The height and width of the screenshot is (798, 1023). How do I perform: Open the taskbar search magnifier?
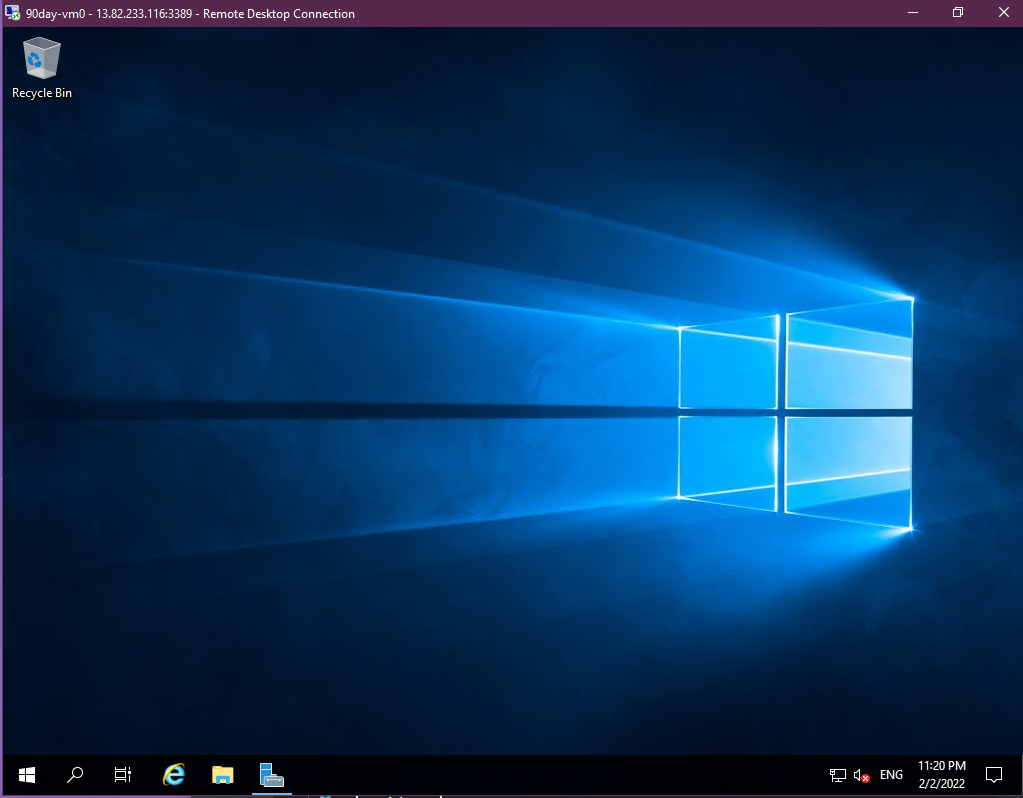pos(75,775)
